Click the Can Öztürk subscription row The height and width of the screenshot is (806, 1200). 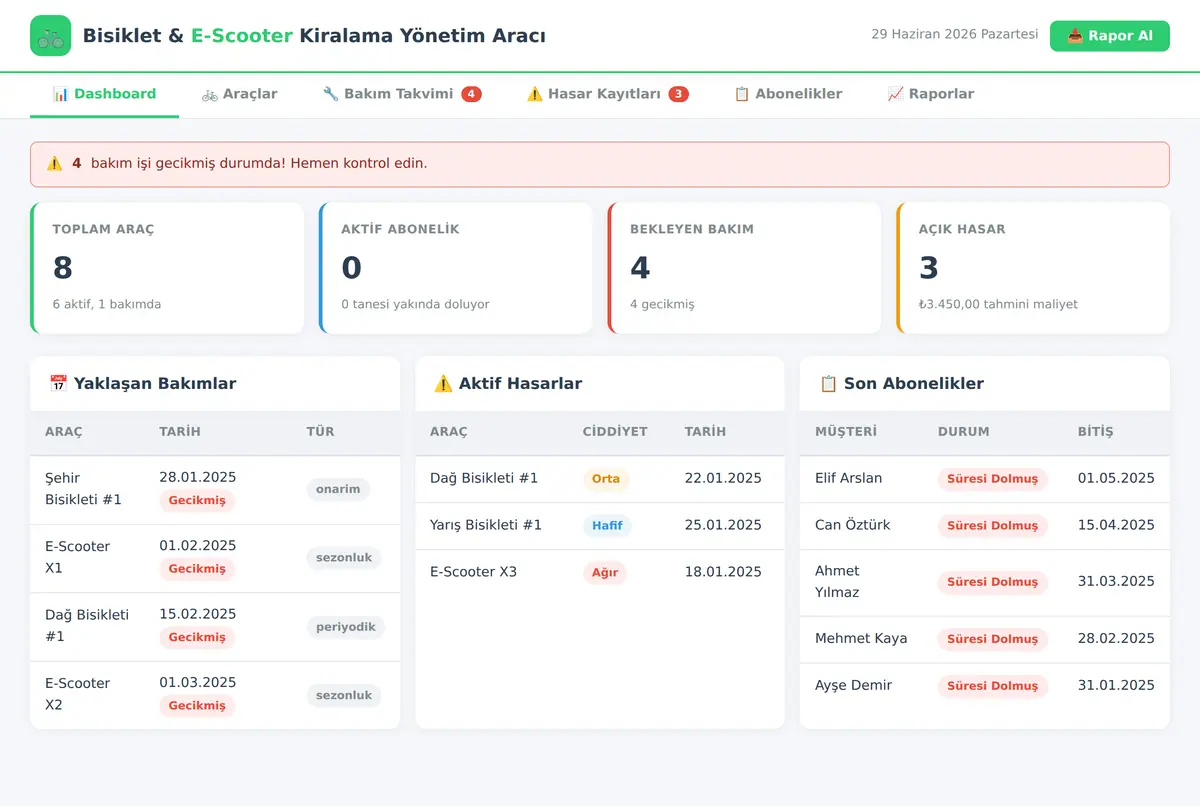(x=985, y=526)
